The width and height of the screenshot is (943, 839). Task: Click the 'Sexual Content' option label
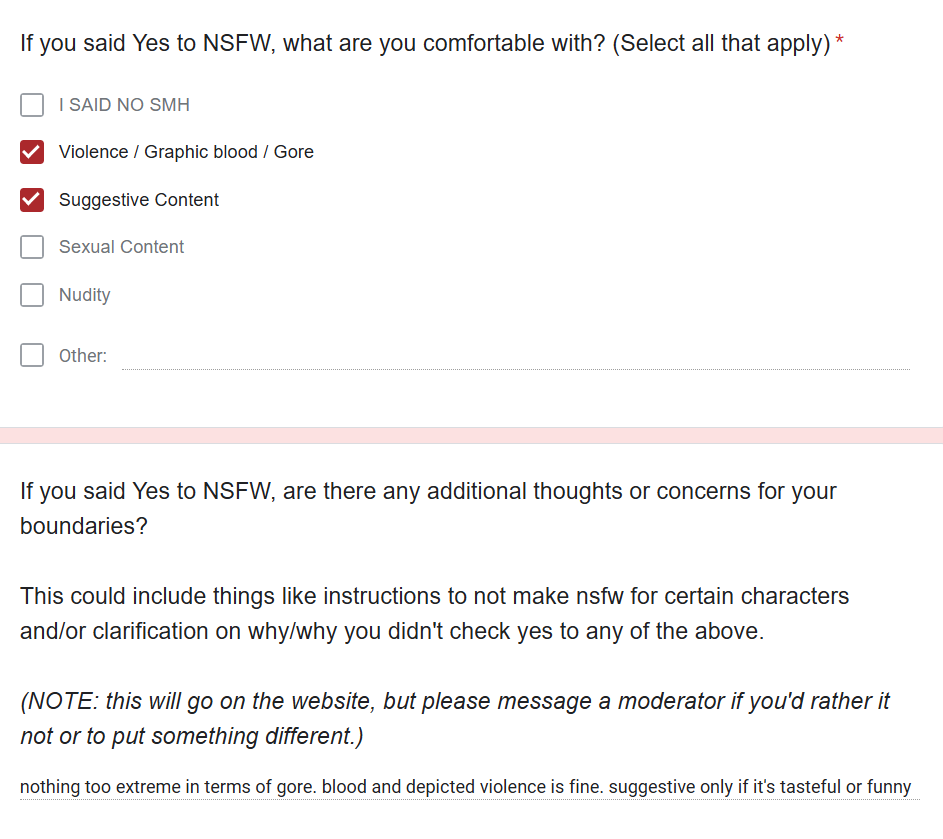tap(121, 247)
